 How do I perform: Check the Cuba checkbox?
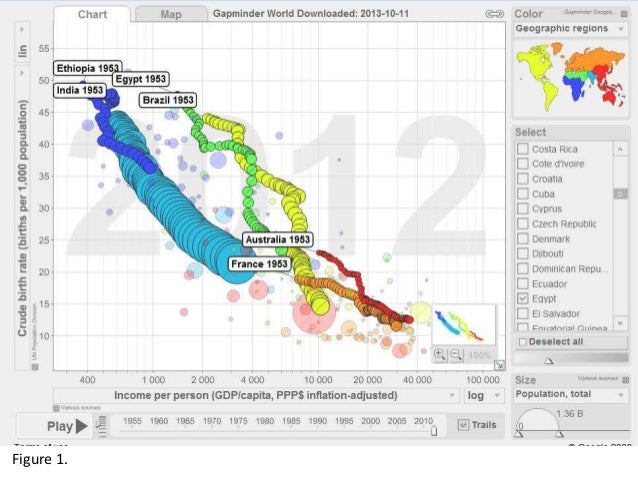pos(522,194)
